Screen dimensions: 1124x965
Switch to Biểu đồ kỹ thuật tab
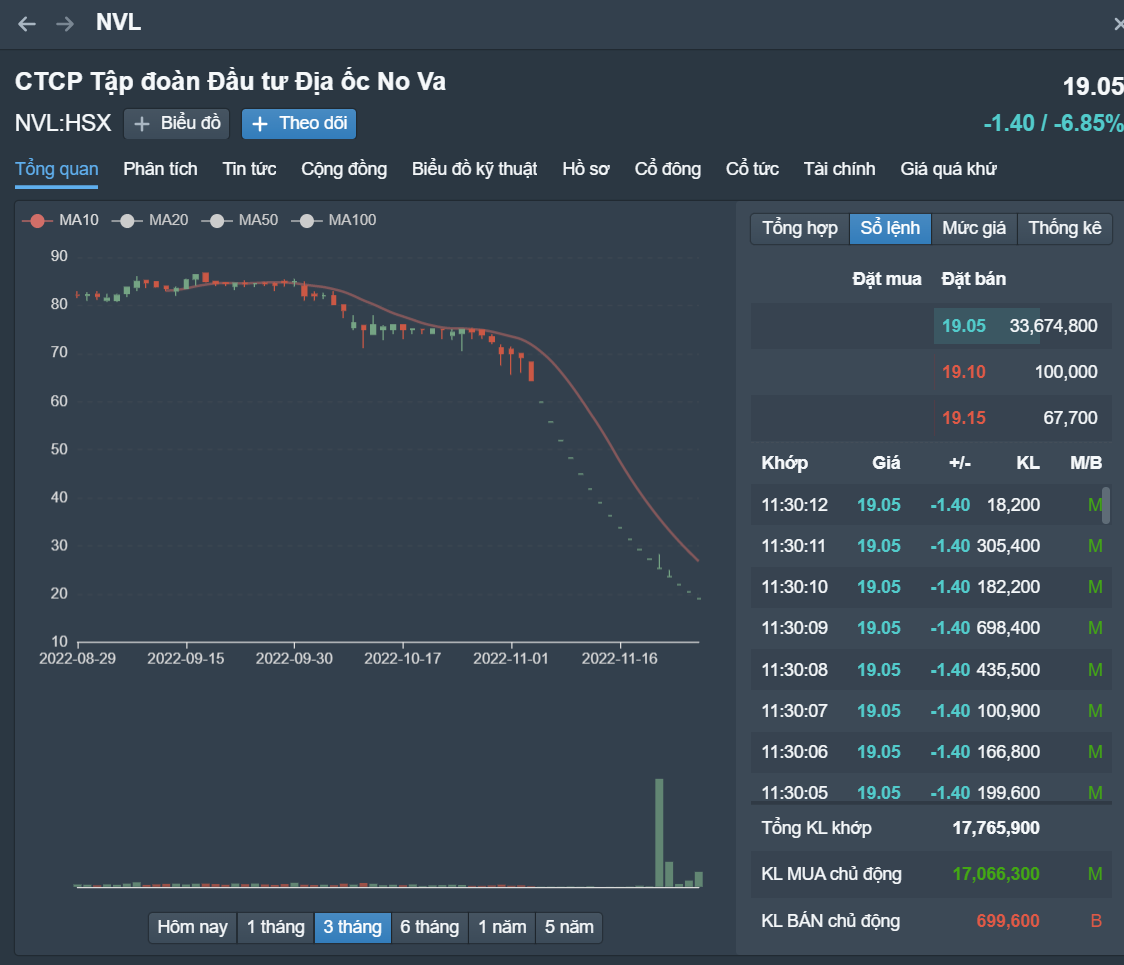pyautogui.click(x=474, y=169)
